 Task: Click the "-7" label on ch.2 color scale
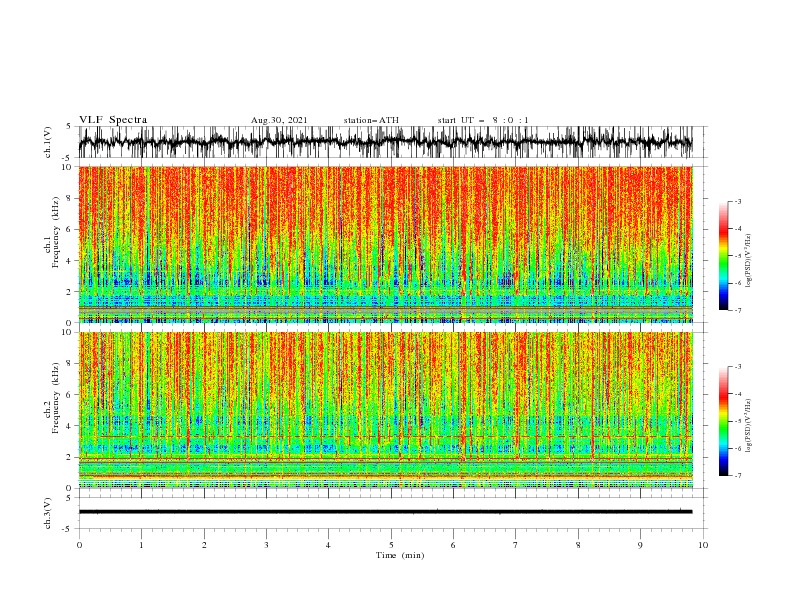pyautogui.click(x=738, y=476)
